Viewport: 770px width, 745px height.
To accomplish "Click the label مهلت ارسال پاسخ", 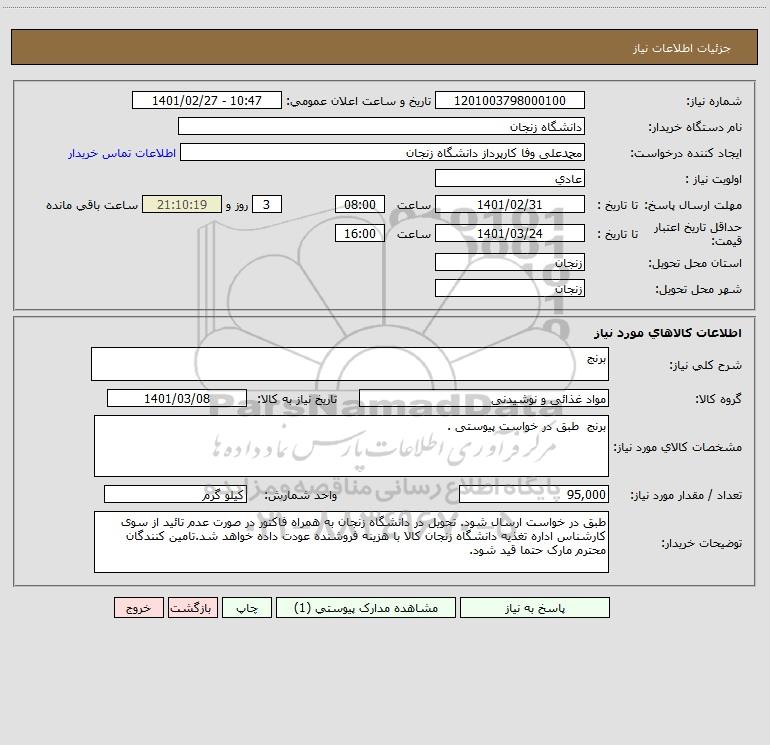I will pos(693,205).
